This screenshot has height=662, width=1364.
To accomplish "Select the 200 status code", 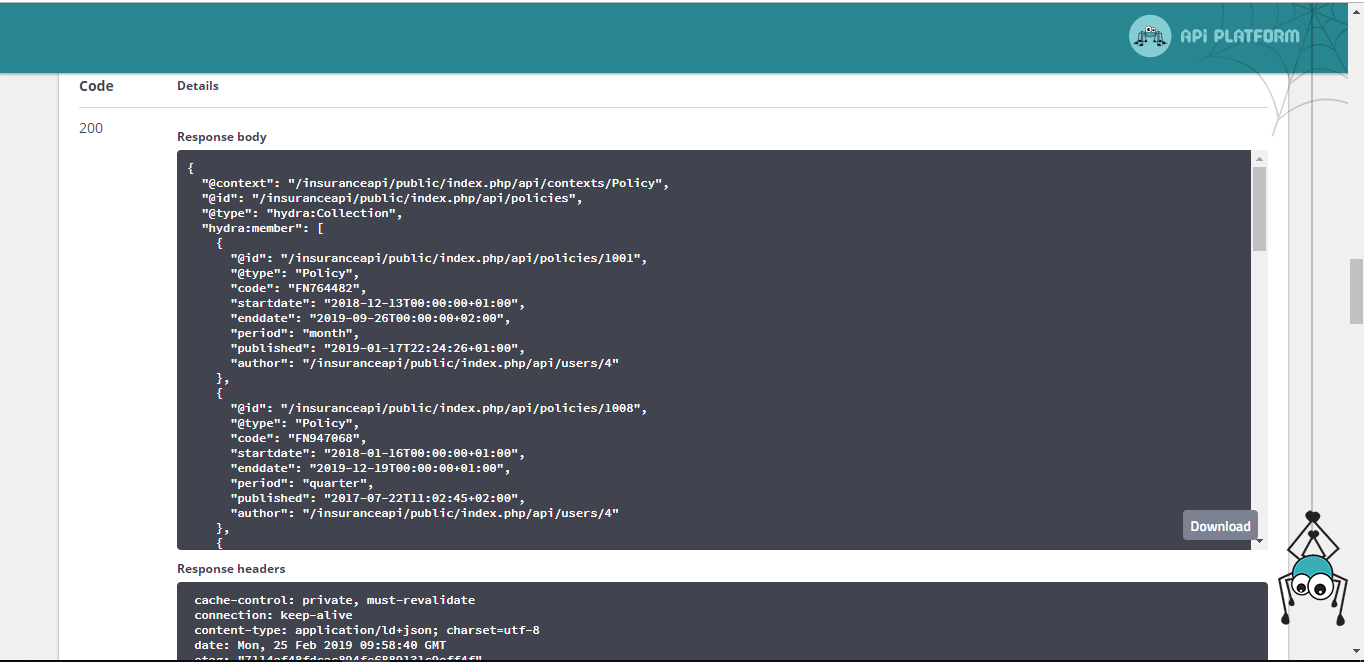I will click(90, 128).
